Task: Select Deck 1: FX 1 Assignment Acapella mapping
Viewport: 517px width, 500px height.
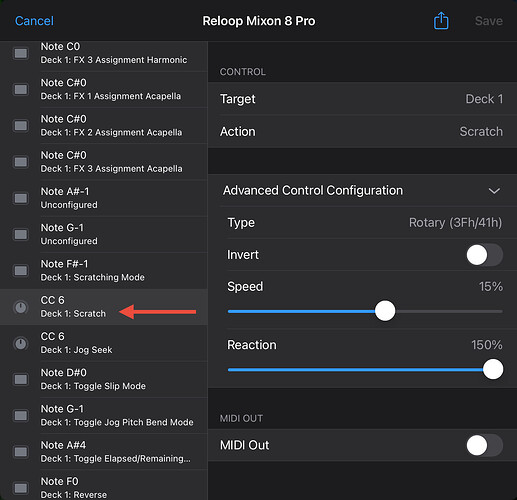Action: point(104,89)
